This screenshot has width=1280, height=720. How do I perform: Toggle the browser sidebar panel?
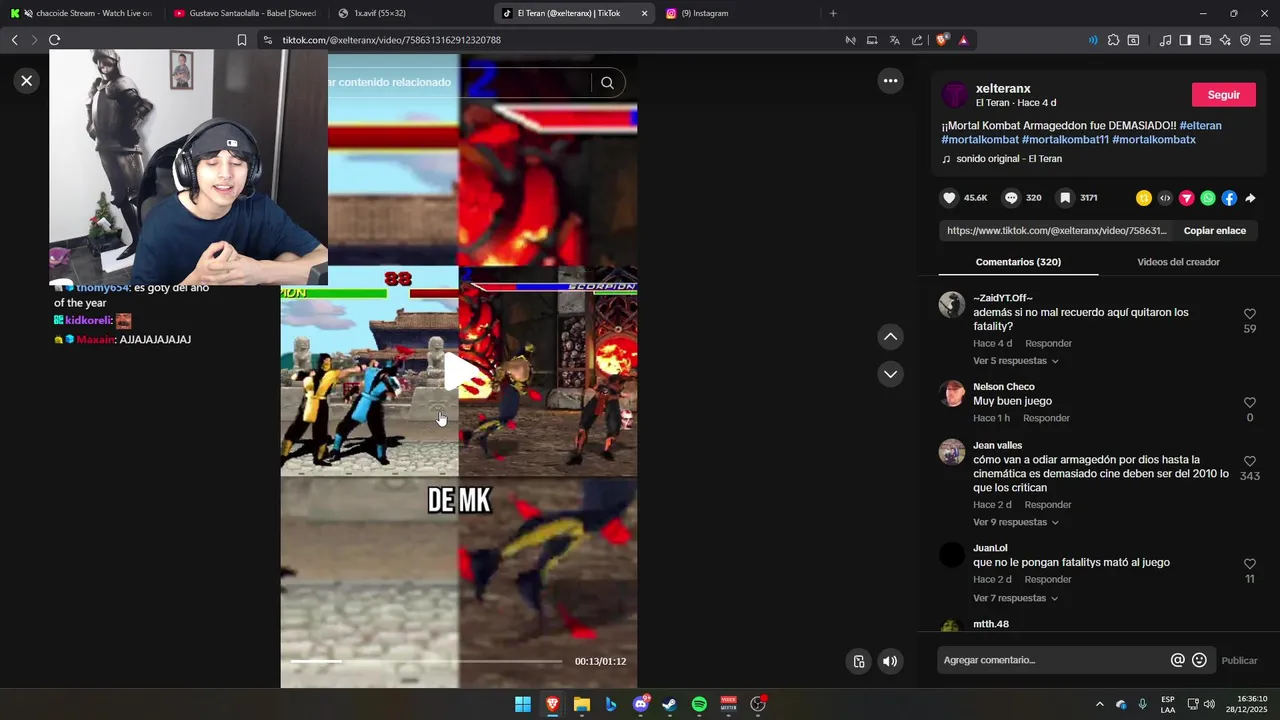tap(1185, 40)
